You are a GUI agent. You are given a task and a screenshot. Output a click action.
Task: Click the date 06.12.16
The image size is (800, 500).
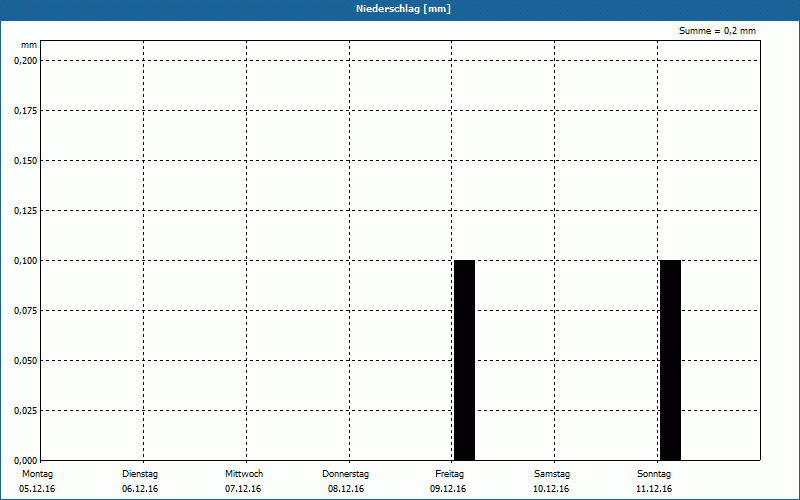tap(140, 489)
